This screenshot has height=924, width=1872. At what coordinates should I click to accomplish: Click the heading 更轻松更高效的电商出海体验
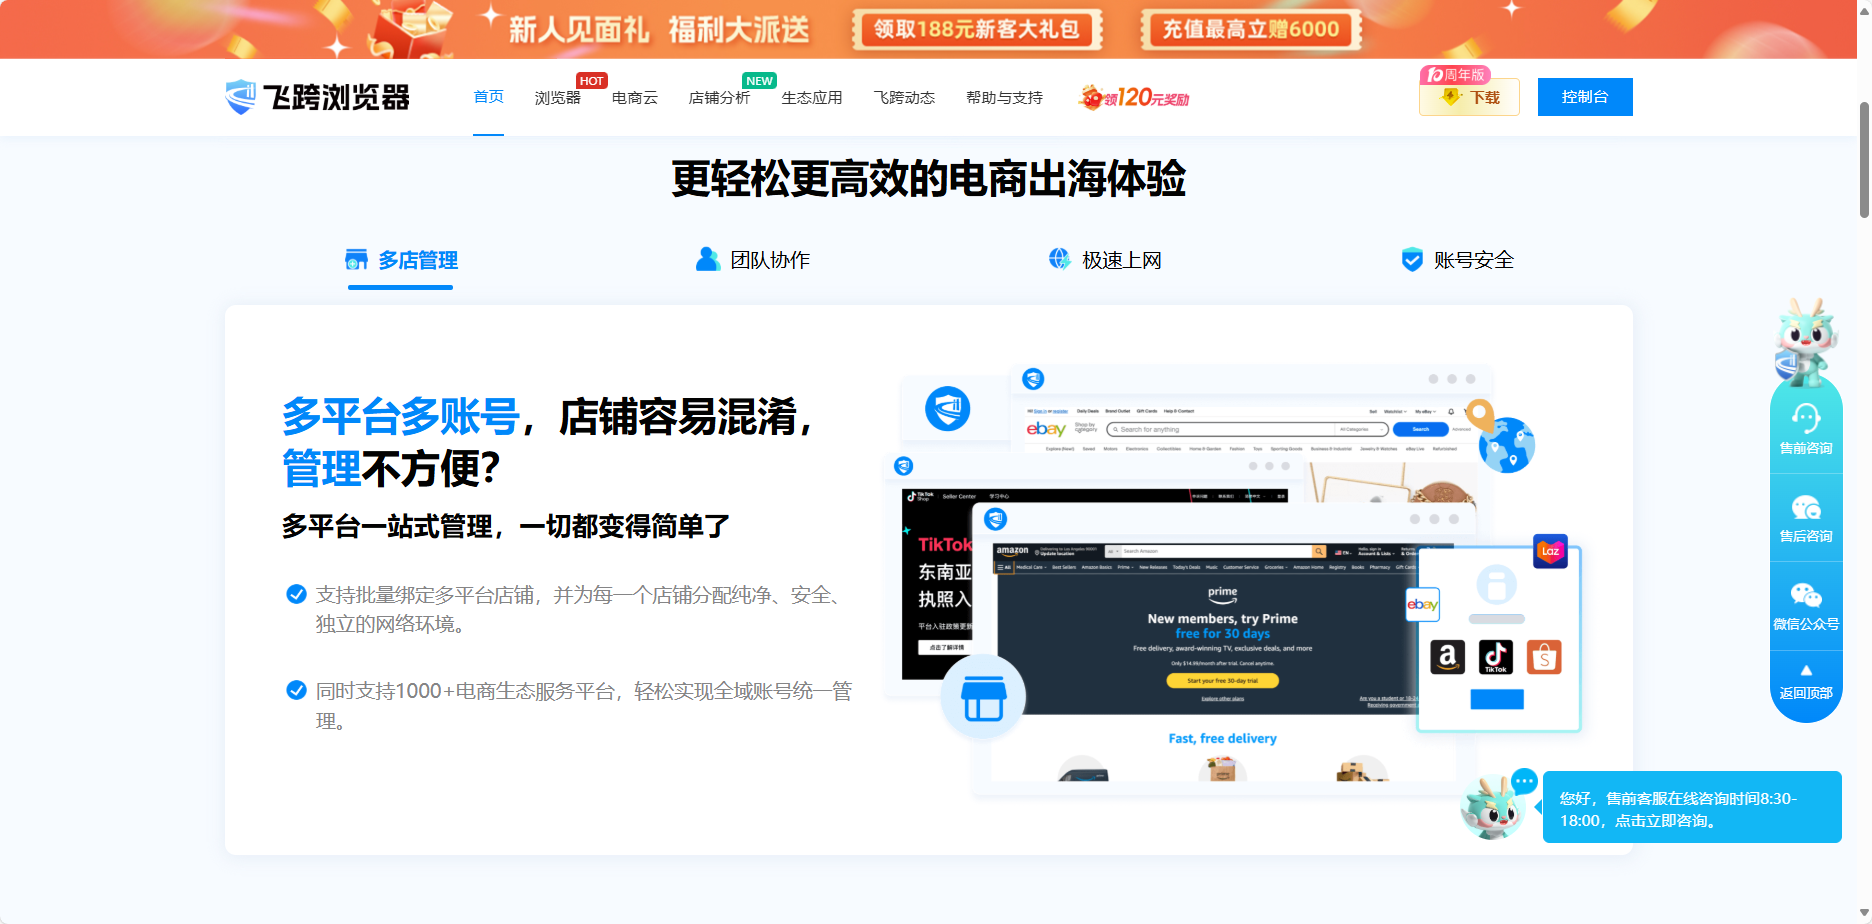tap(929, 179)
